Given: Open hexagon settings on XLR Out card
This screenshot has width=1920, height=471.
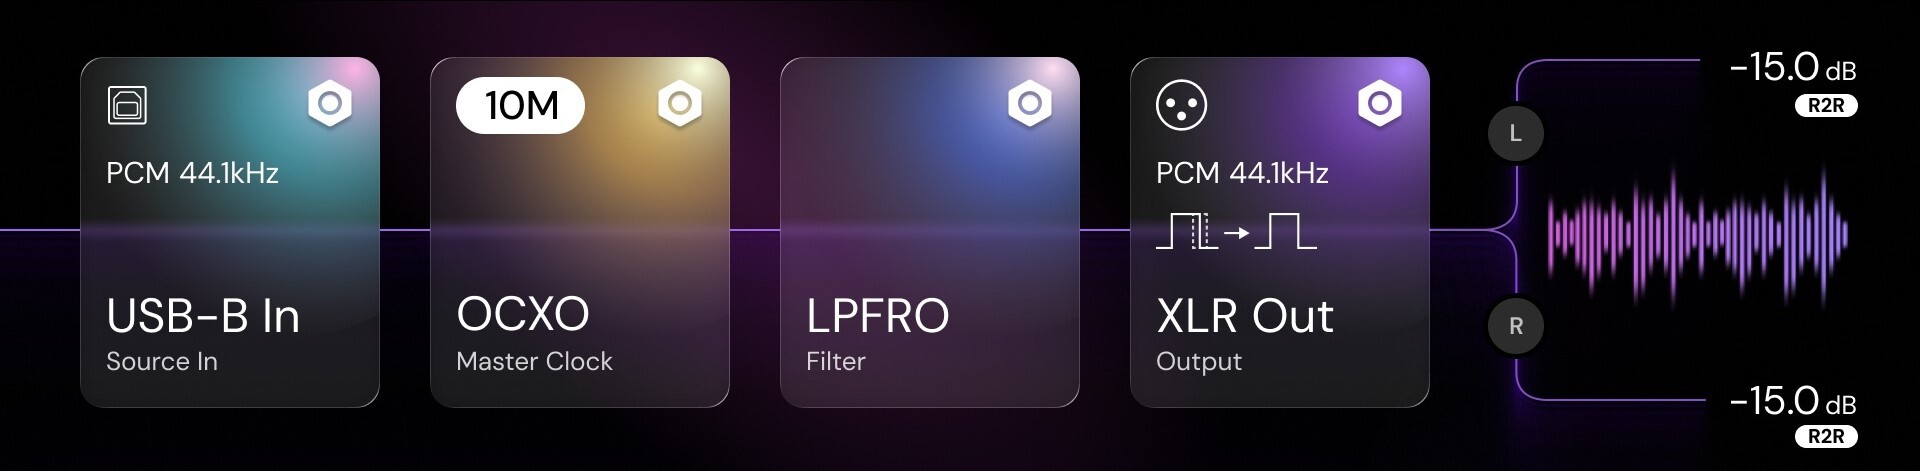Looking at the screenshot, I should click(1379, 104).
